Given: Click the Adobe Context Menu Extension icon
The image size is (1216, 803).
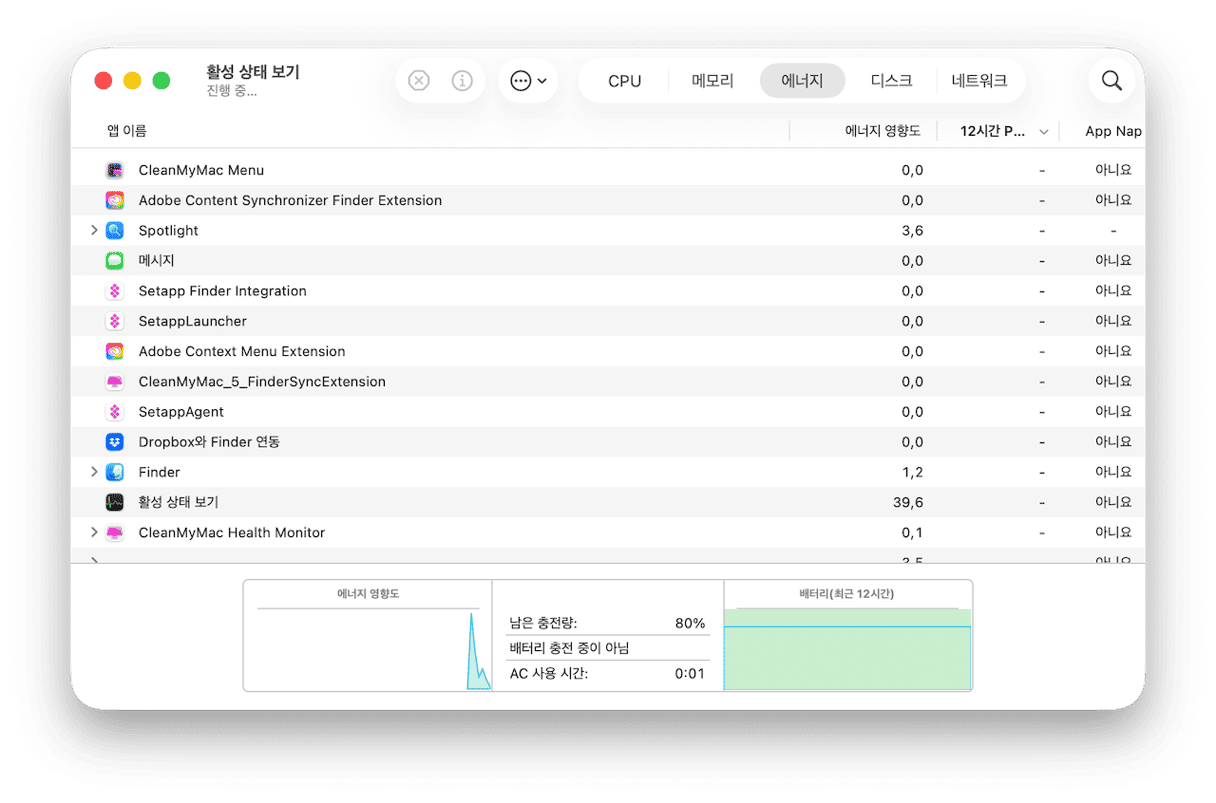Looking at the screenshot, I should [x=115, y=351].
